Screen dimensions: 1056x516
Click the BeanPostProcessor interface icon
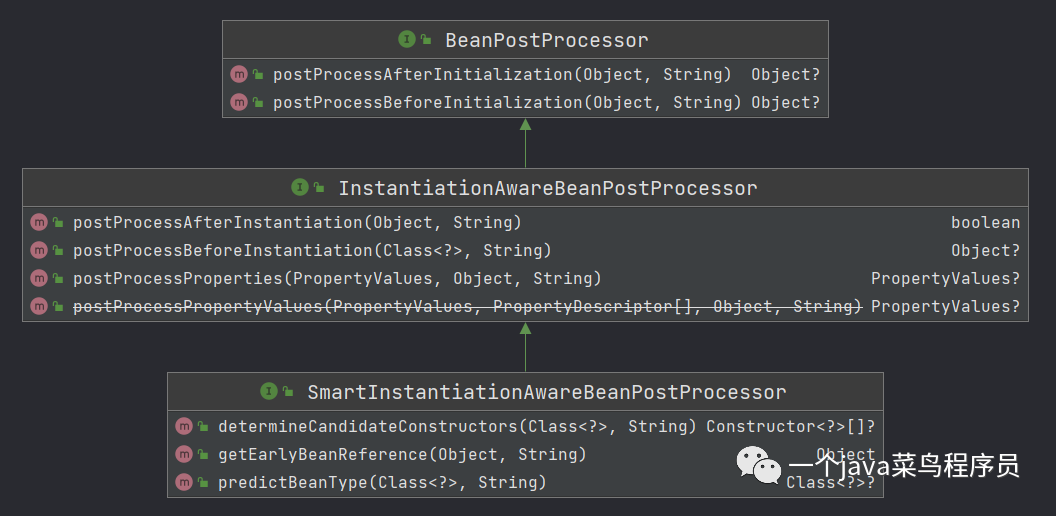(x=407, y=39)
